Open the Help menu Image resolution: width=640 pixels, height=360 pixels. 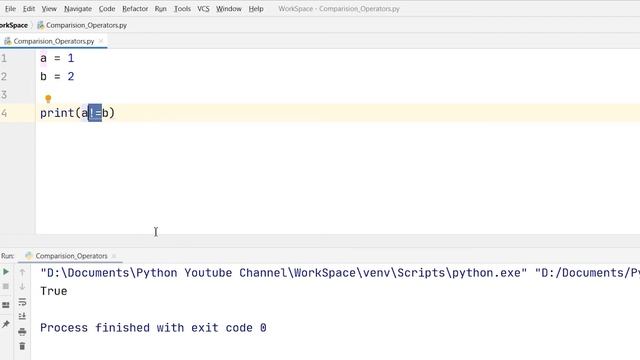click(x=256, y=9)
